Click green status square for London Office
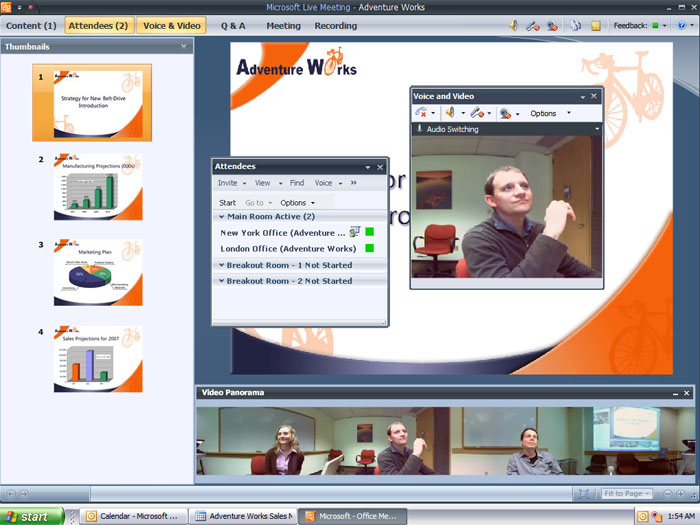This screenshot has height=525, width=700. pyautogui.click(x=370, y=248)
